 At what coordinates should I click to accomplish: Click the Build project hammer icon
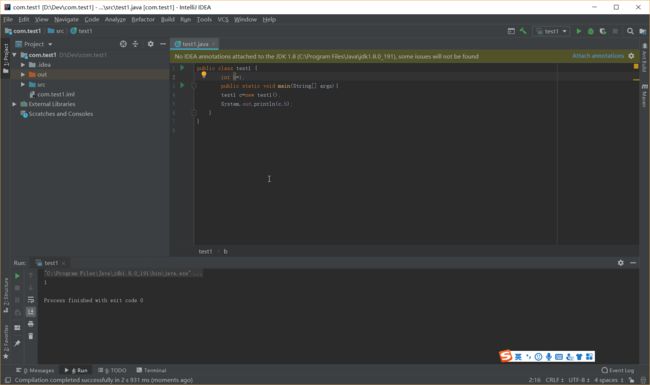(523, 31)
